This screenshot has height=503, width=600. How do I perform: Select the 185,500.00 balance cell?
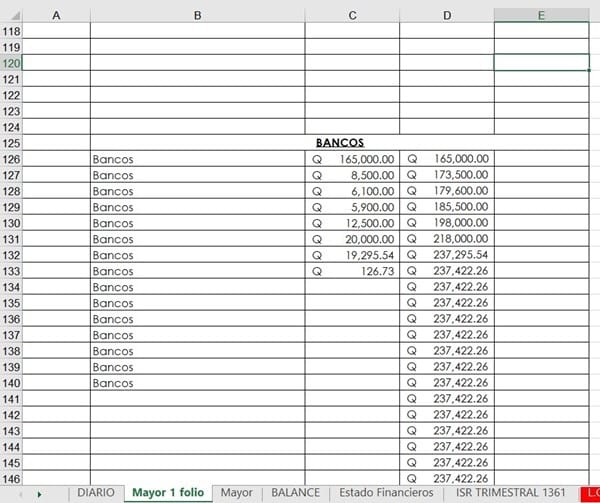[x=447, y=207]
